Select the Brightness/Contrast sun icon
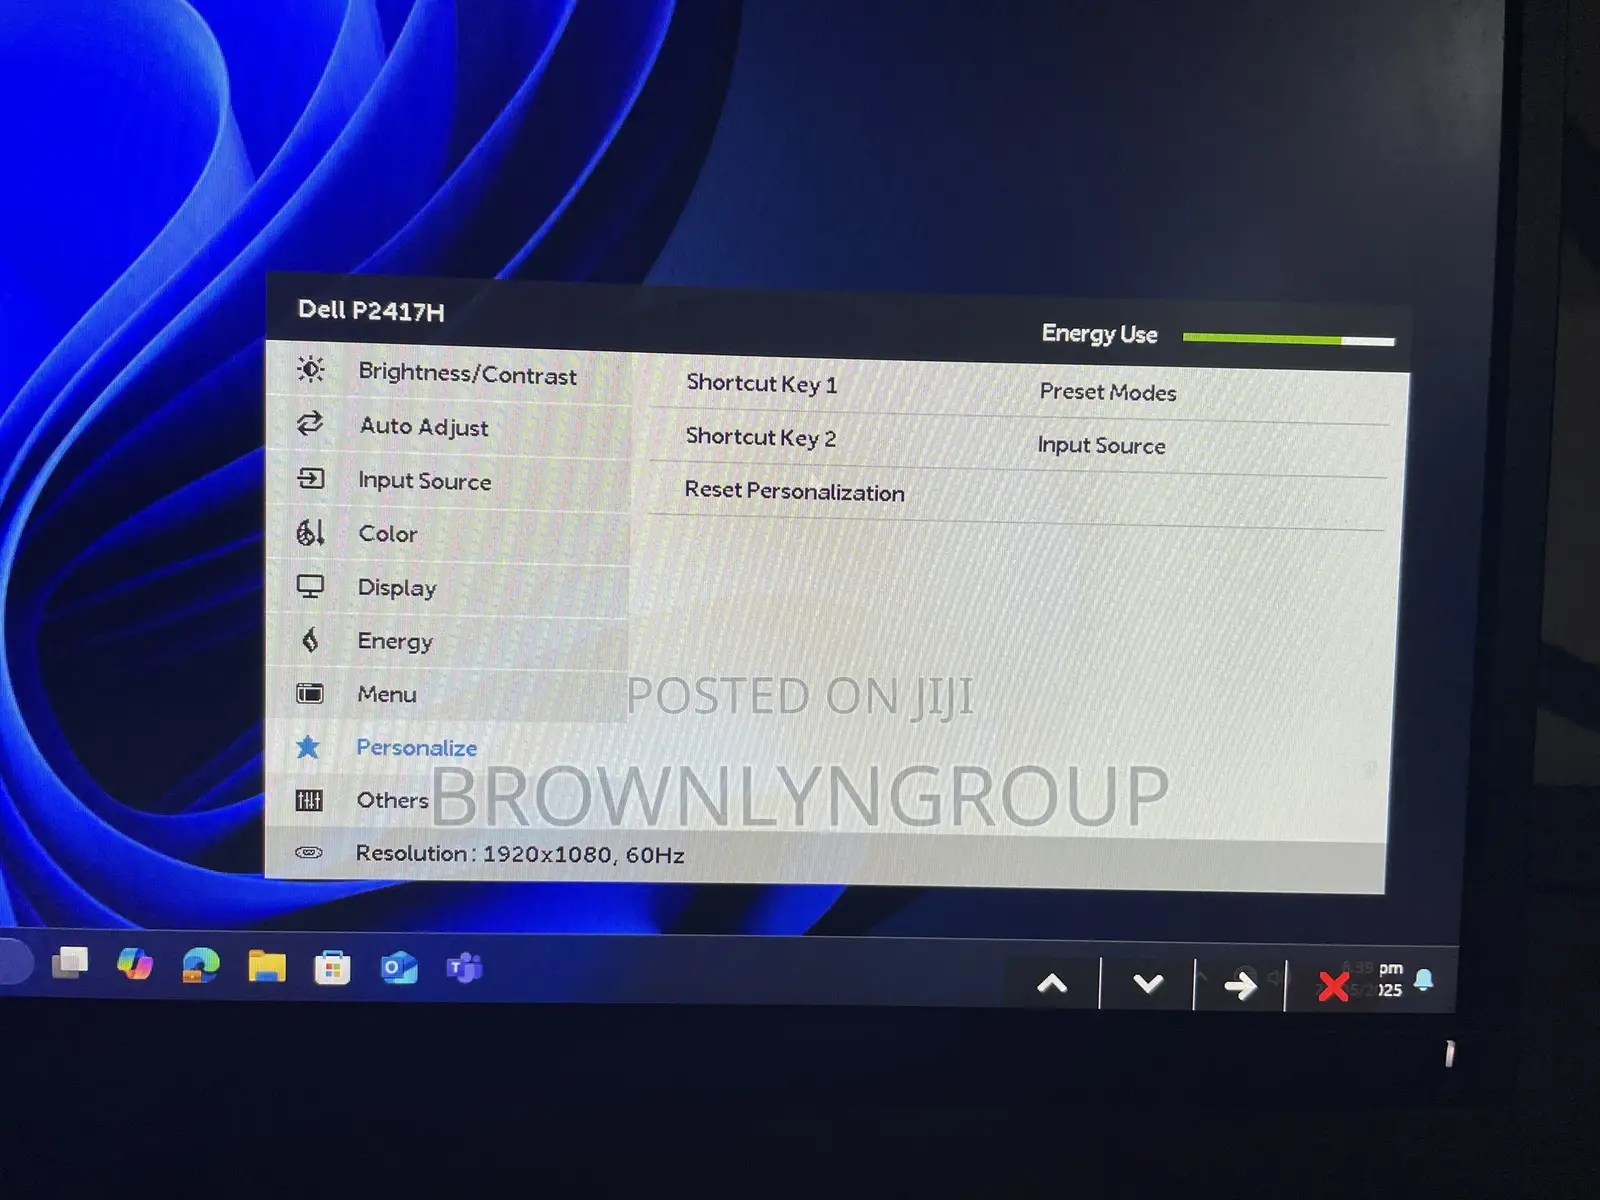This screenshot has width=1600, height=1200. click(x=311, y=370)
